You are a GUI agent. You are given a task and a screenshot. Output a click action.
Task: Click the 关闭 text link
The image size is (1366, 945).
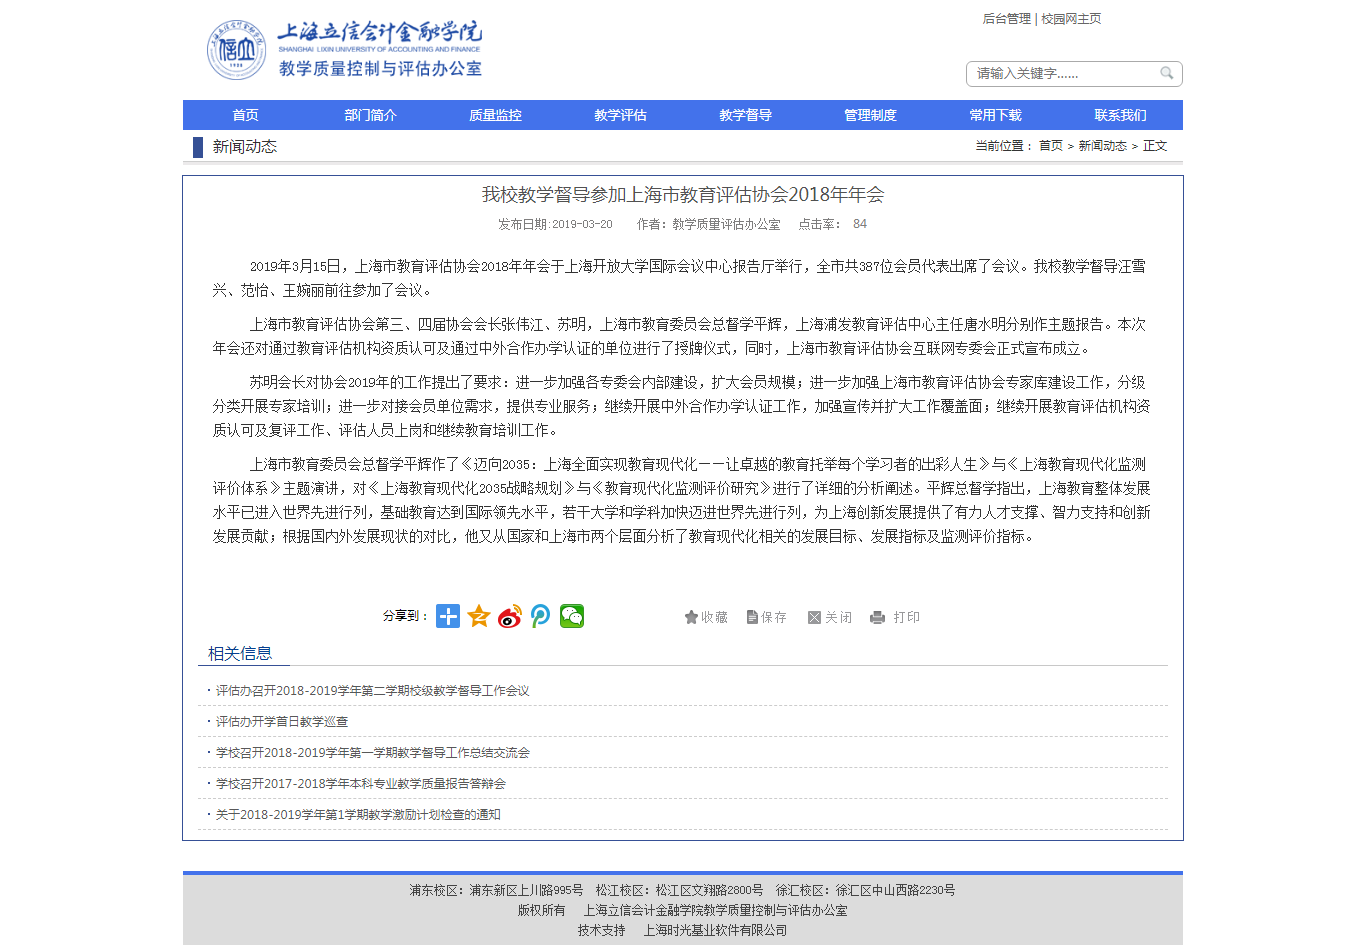click(838, 617)
